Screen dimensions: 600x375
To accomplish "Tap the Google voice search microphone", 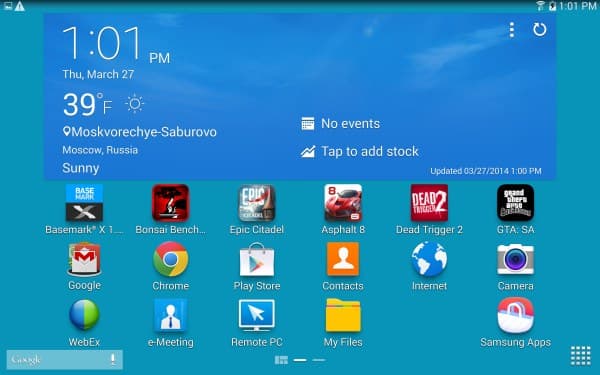I will point(112,359).
